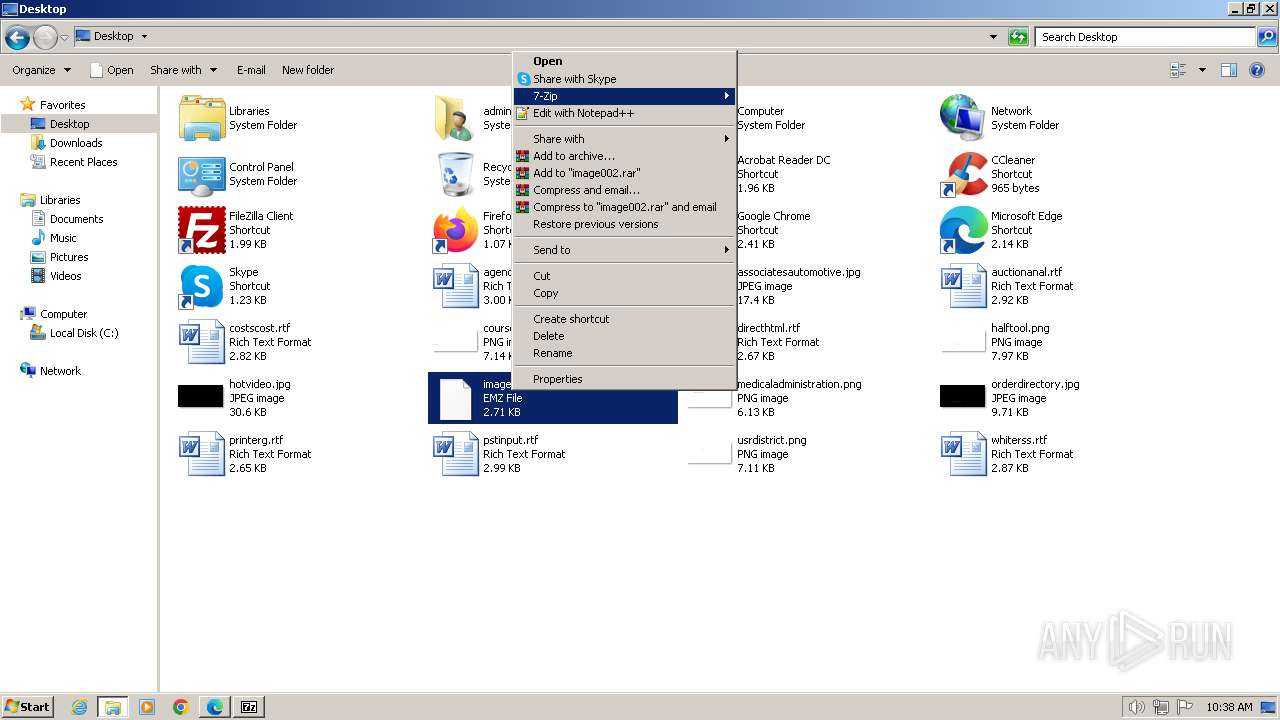Click the Back navigation arrow
1280x720 pixels.
pos(17,37)
